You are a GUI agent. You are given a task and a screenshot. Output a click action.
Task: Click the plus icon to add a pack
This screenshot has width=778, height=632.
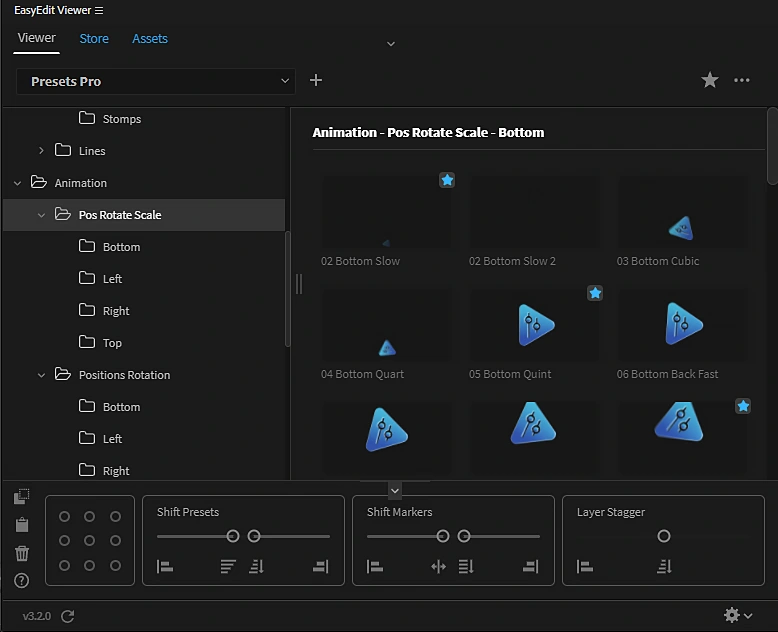click(316, 80)
